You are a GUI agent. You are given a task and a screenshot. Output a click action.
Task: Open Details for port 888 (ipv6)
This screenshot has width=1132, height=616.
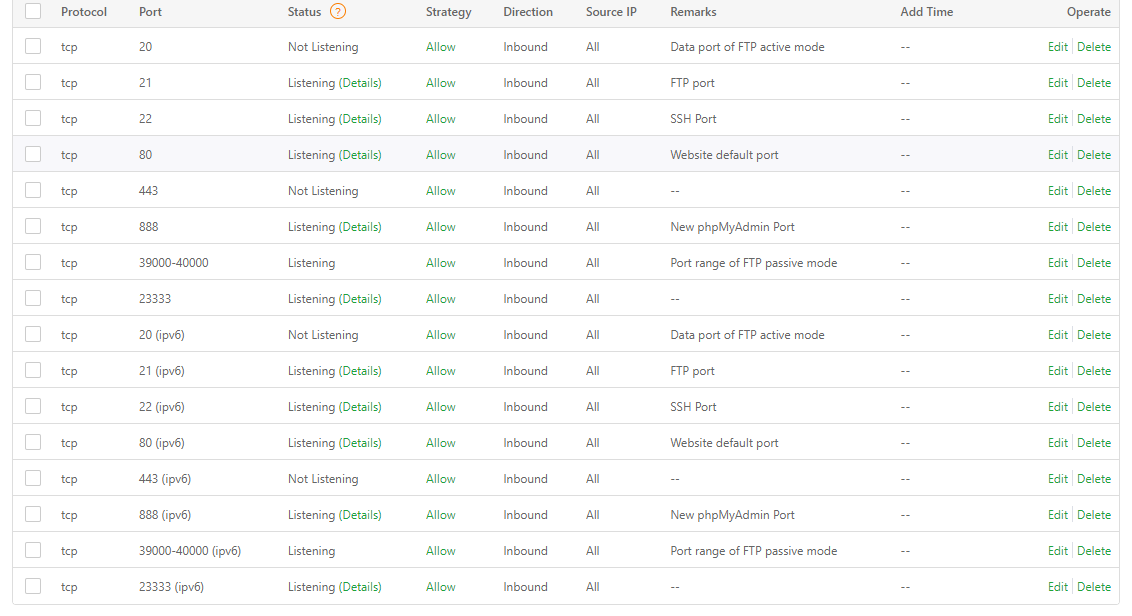360,515
